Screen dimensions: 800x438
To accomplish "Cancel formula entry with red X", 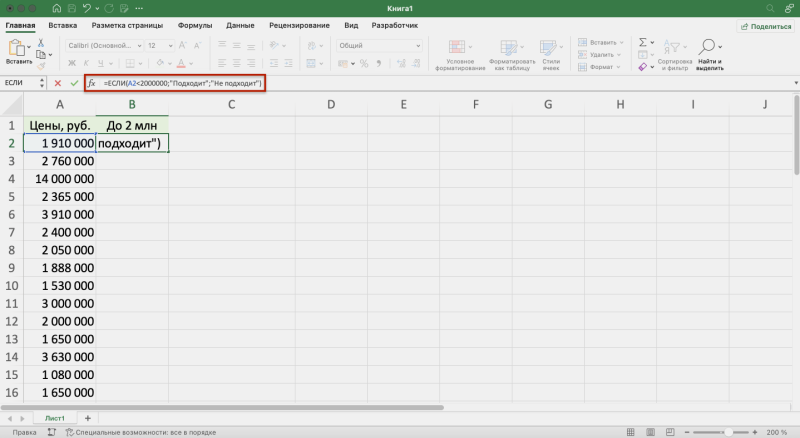I will (58, 83).
